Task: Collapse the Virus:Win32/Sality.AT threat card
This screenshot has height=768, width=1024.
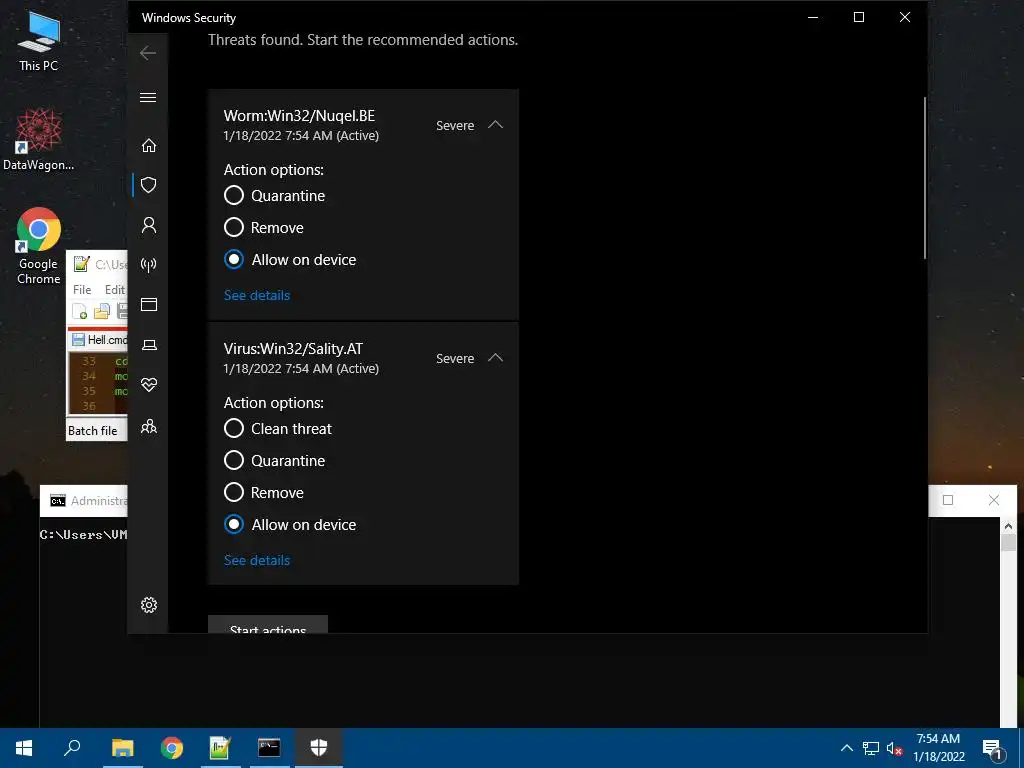Action: click(496, 358)
